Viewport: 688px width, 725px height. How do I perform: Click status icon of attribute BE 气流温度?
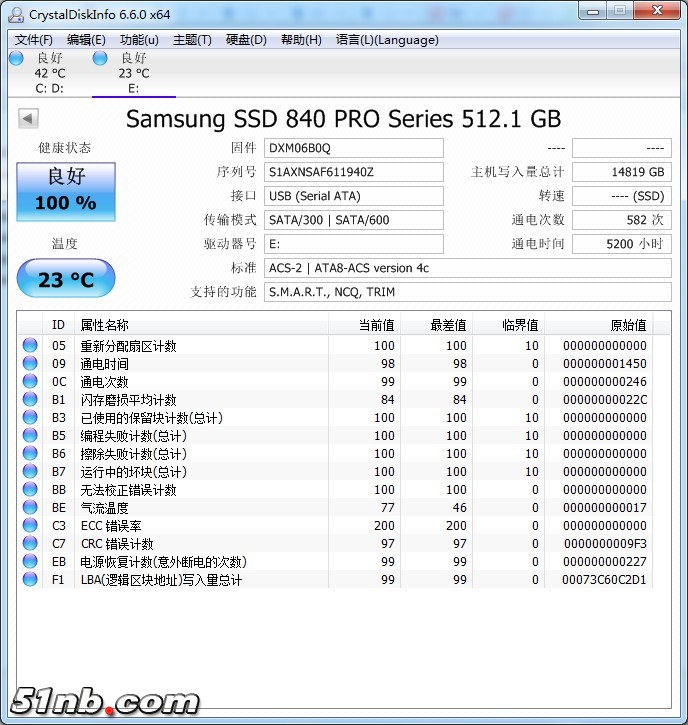coord(30,507)
